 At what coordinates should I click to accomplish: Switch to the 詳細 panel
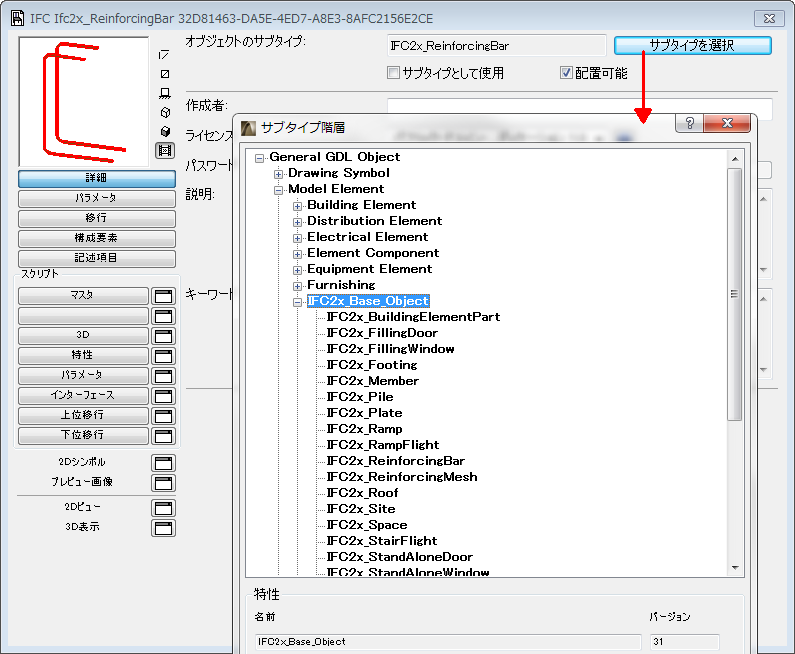coord(97,178)
